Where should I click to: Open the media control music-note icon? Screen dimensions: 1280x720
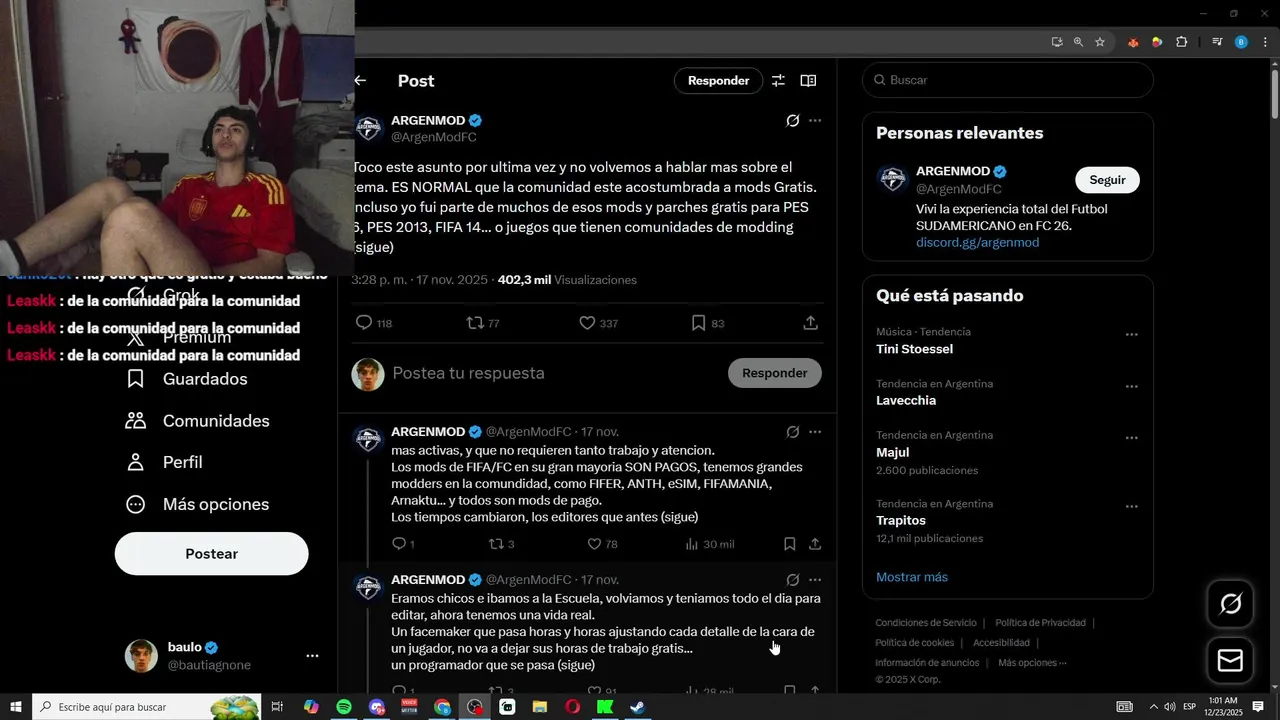[1217, 42]
